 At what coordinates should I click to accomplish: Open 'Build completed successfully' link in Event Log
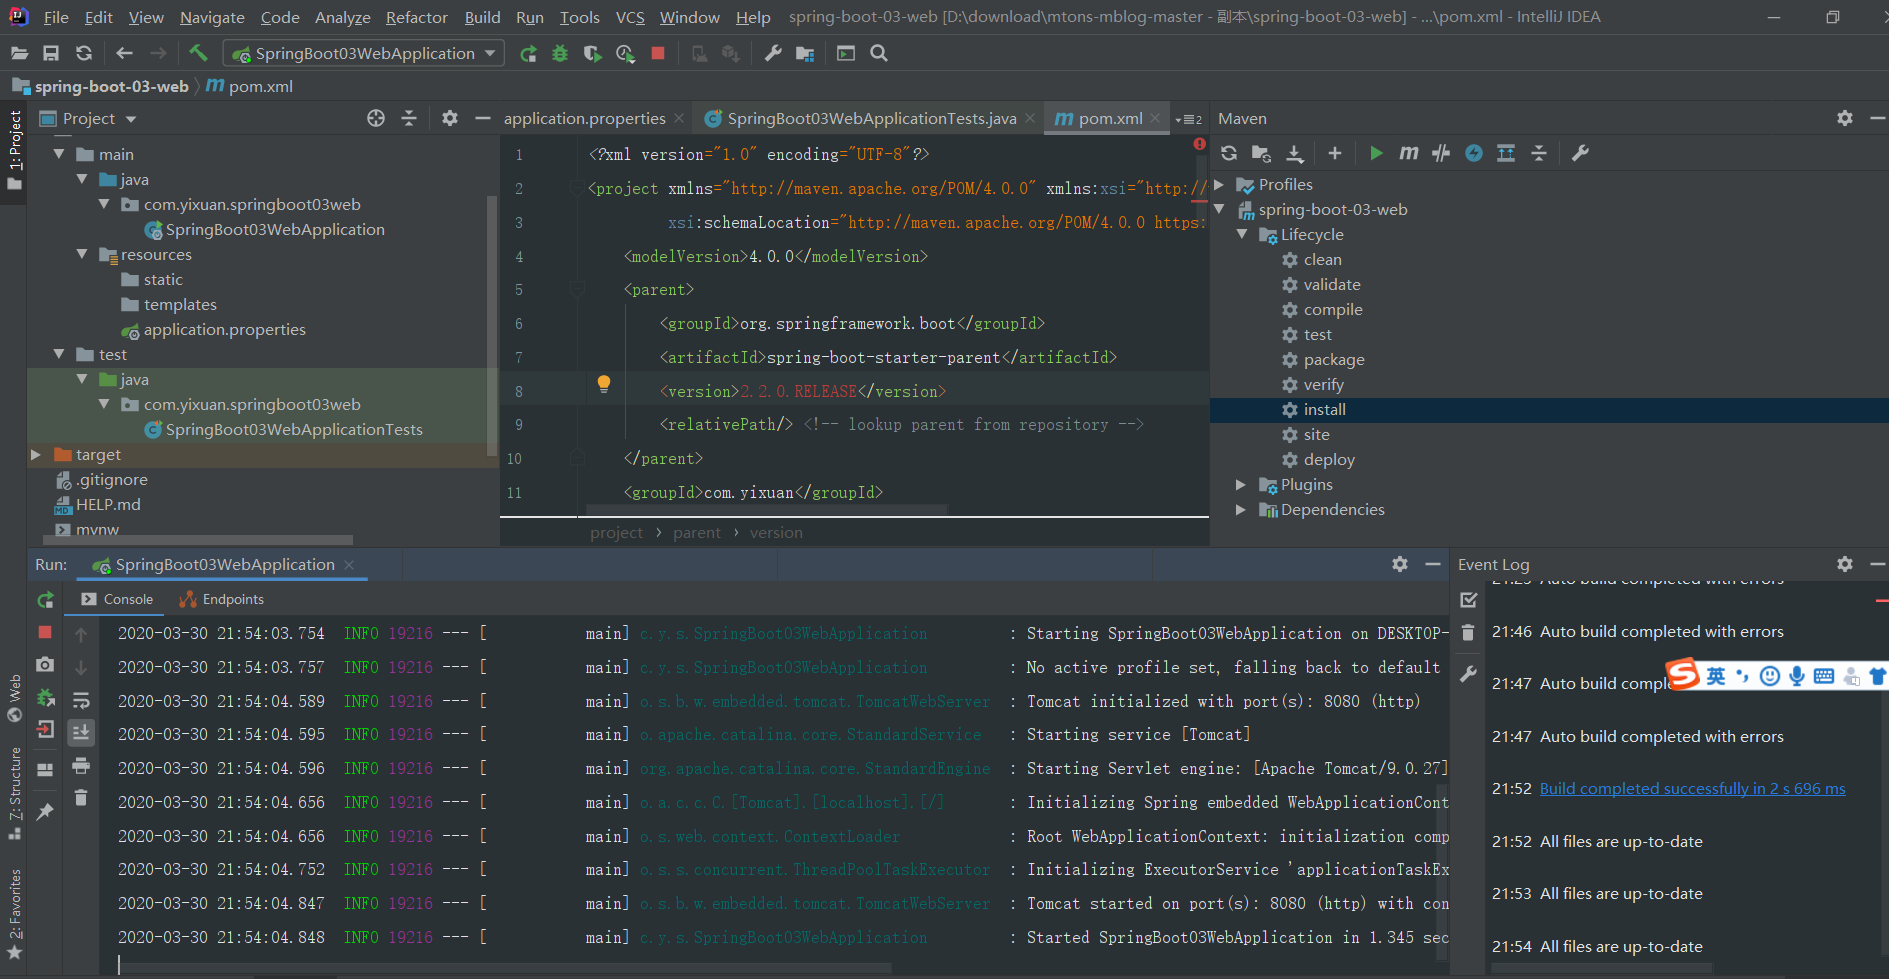click(x=1692, y=788)
